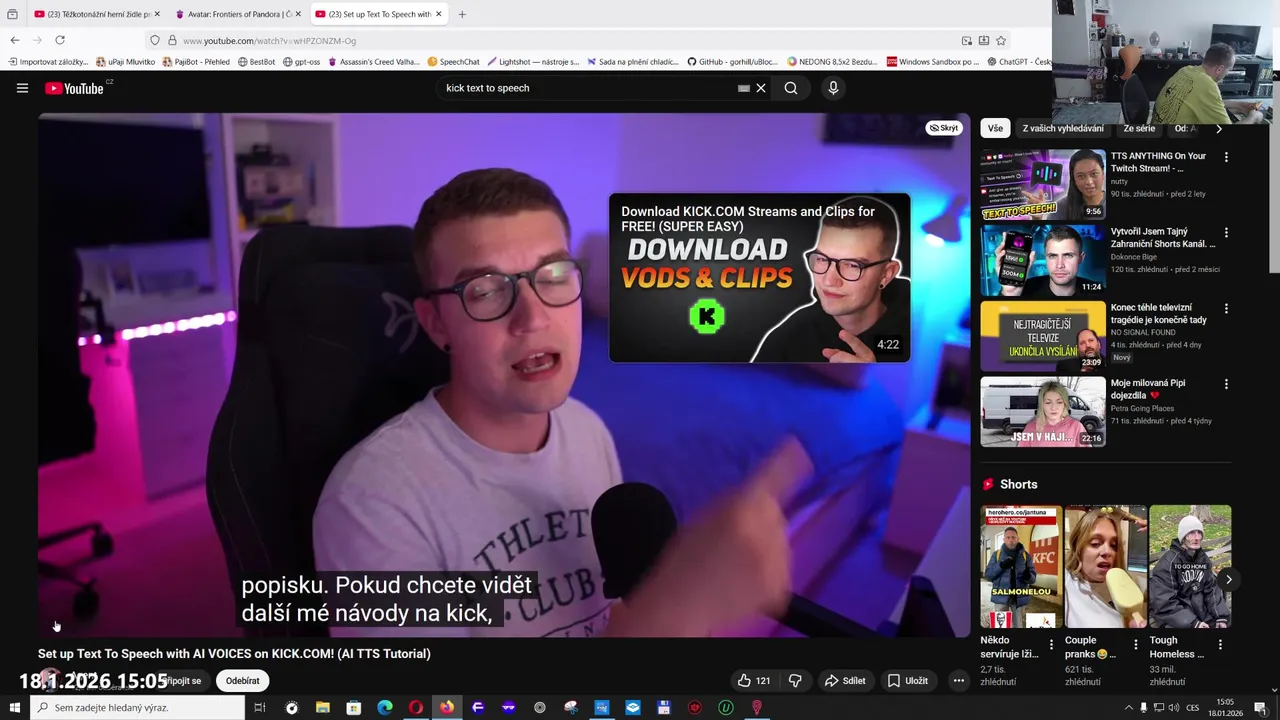Open the YouTube guide hamburger menu
Screen dimensions: 1280x720
pos(22,88)
